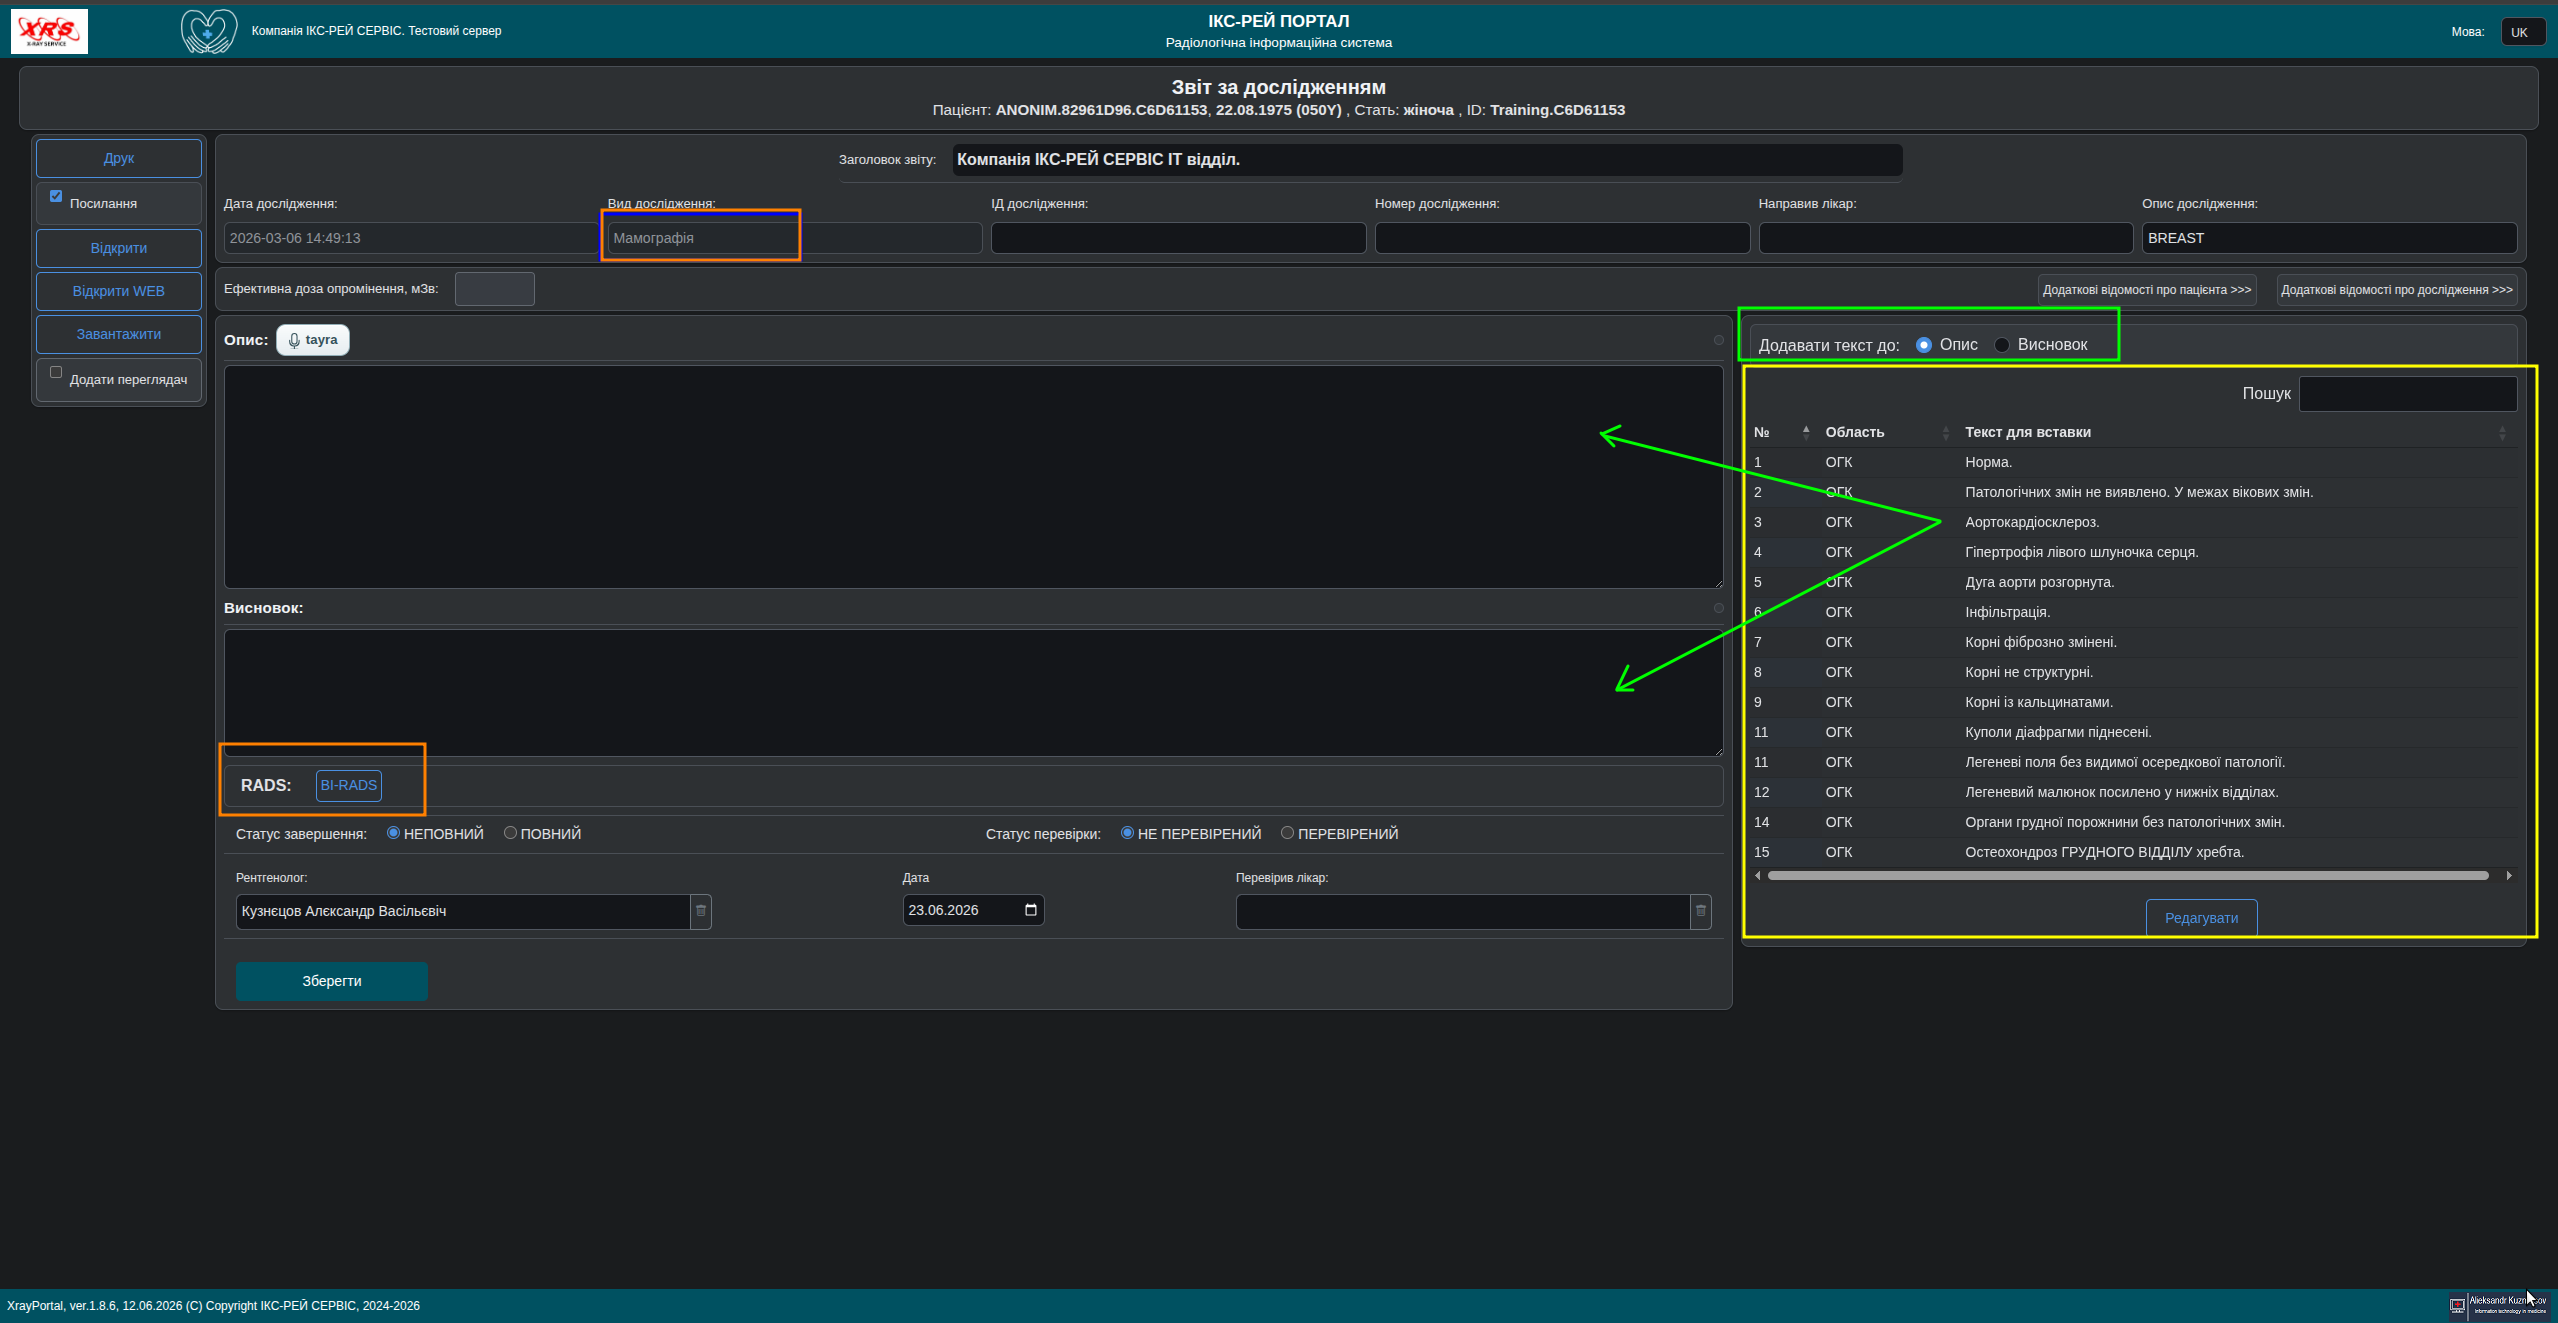Sort table by № column arrows
2558x1323 pixels.
point(1806,432)
